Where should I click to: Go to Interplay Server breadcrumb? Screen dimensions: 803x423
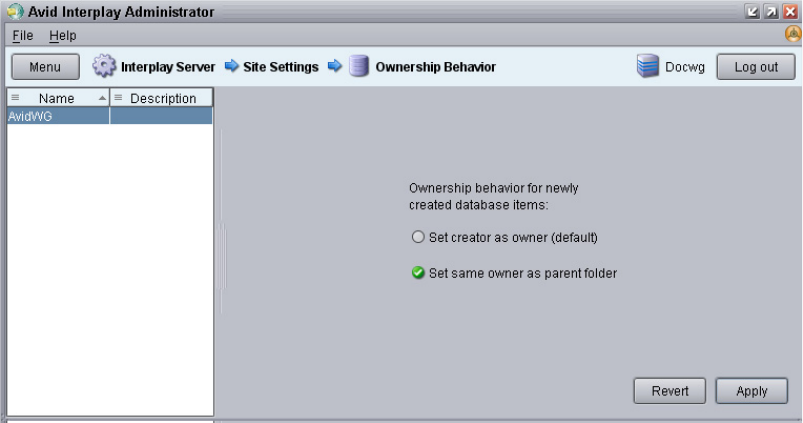(x=167, y=67)
